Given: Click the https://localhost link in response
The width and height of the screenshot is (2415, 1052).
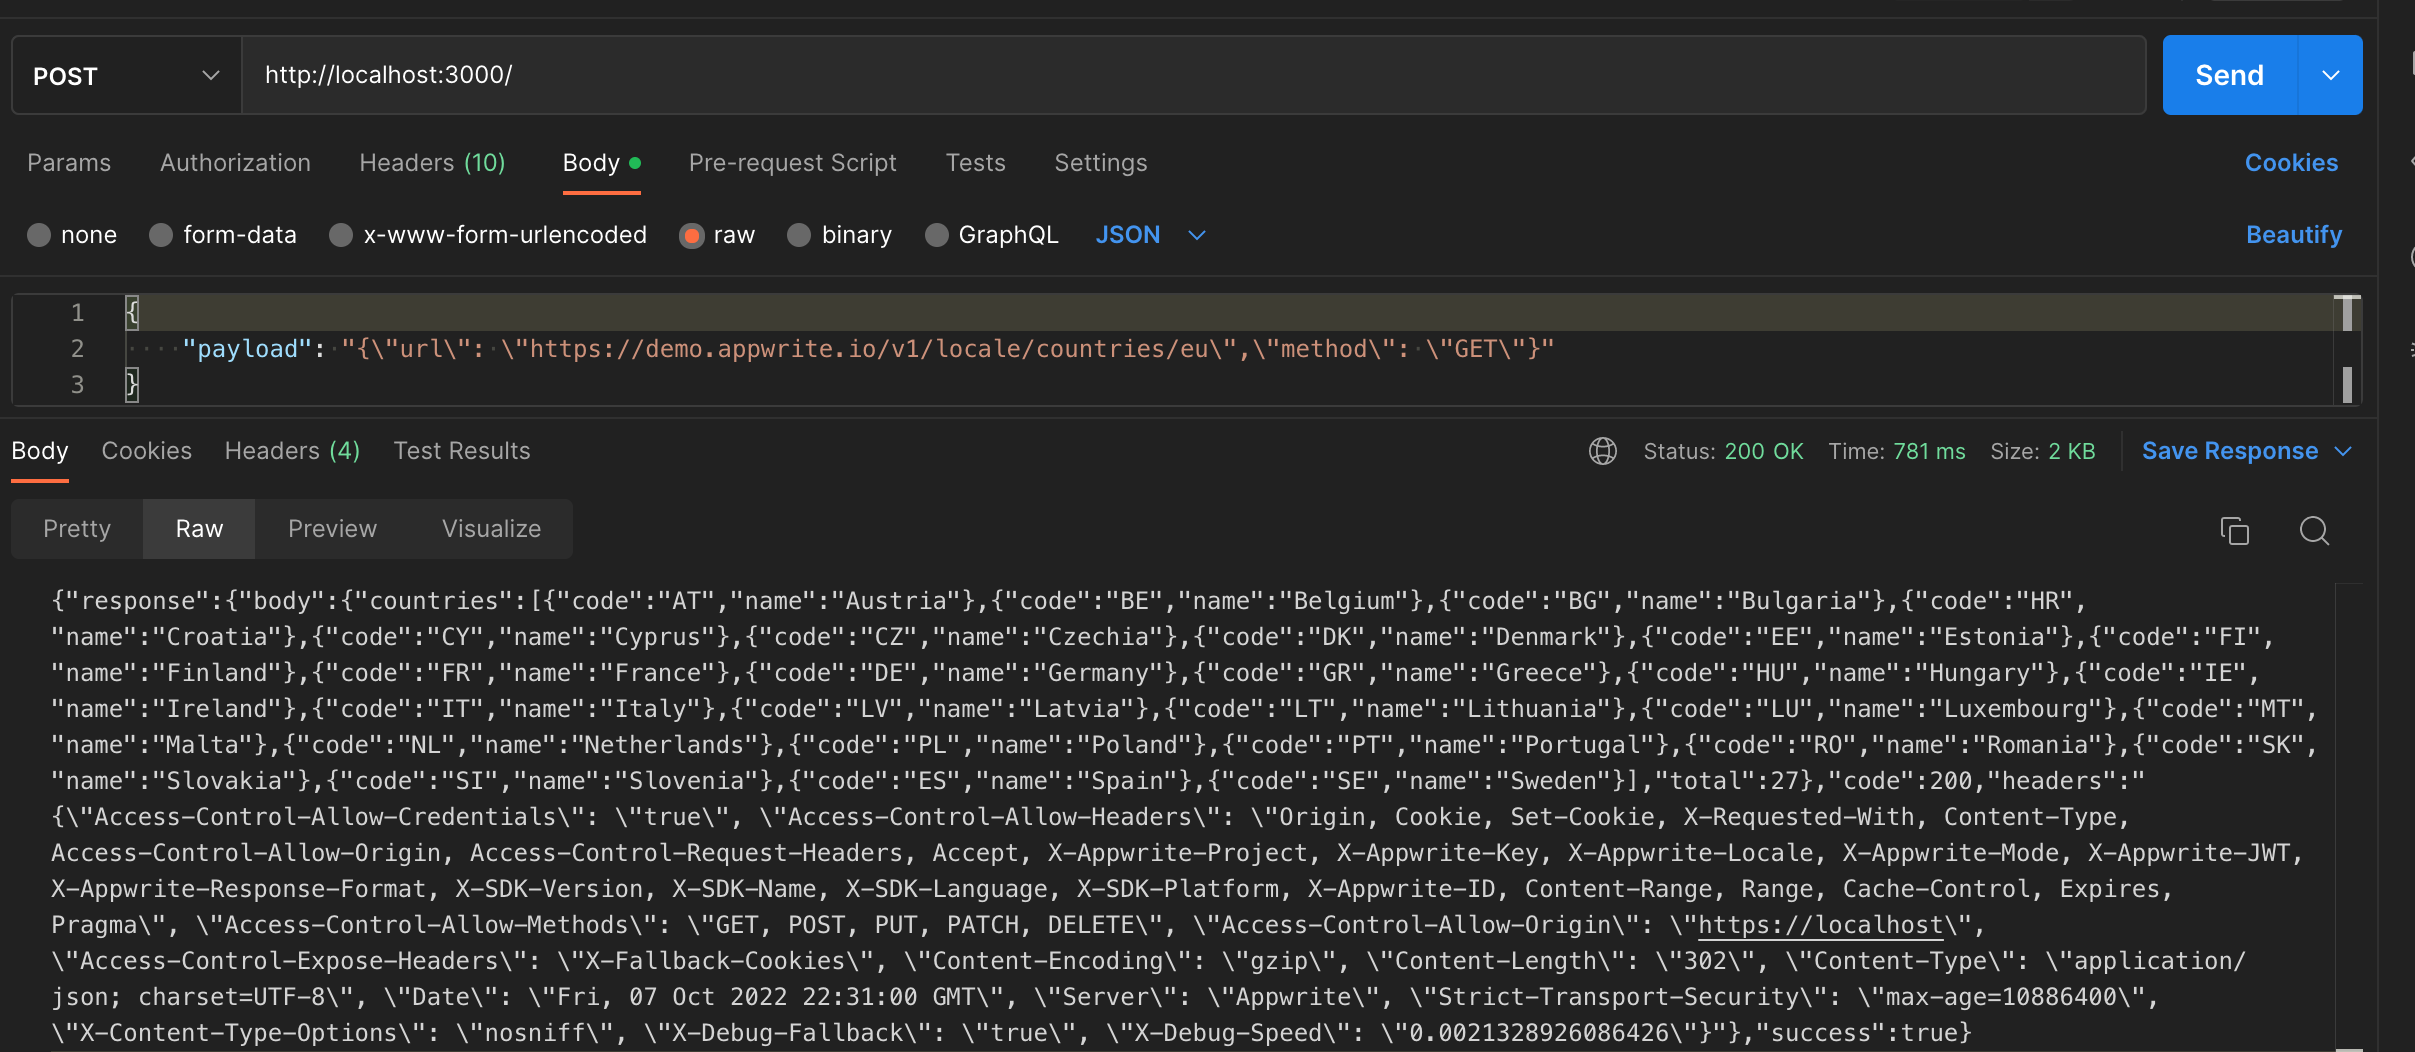Looking at the screenshot, I should click(1820, 925).
